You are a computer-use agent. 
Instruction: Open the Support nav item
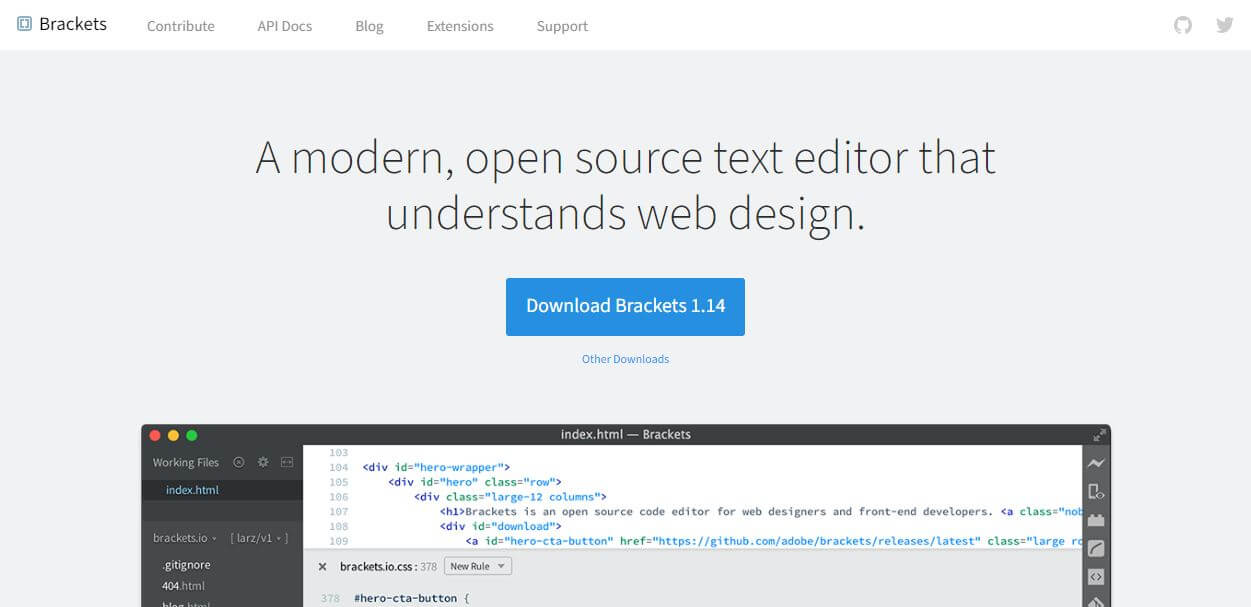[562, 26]
